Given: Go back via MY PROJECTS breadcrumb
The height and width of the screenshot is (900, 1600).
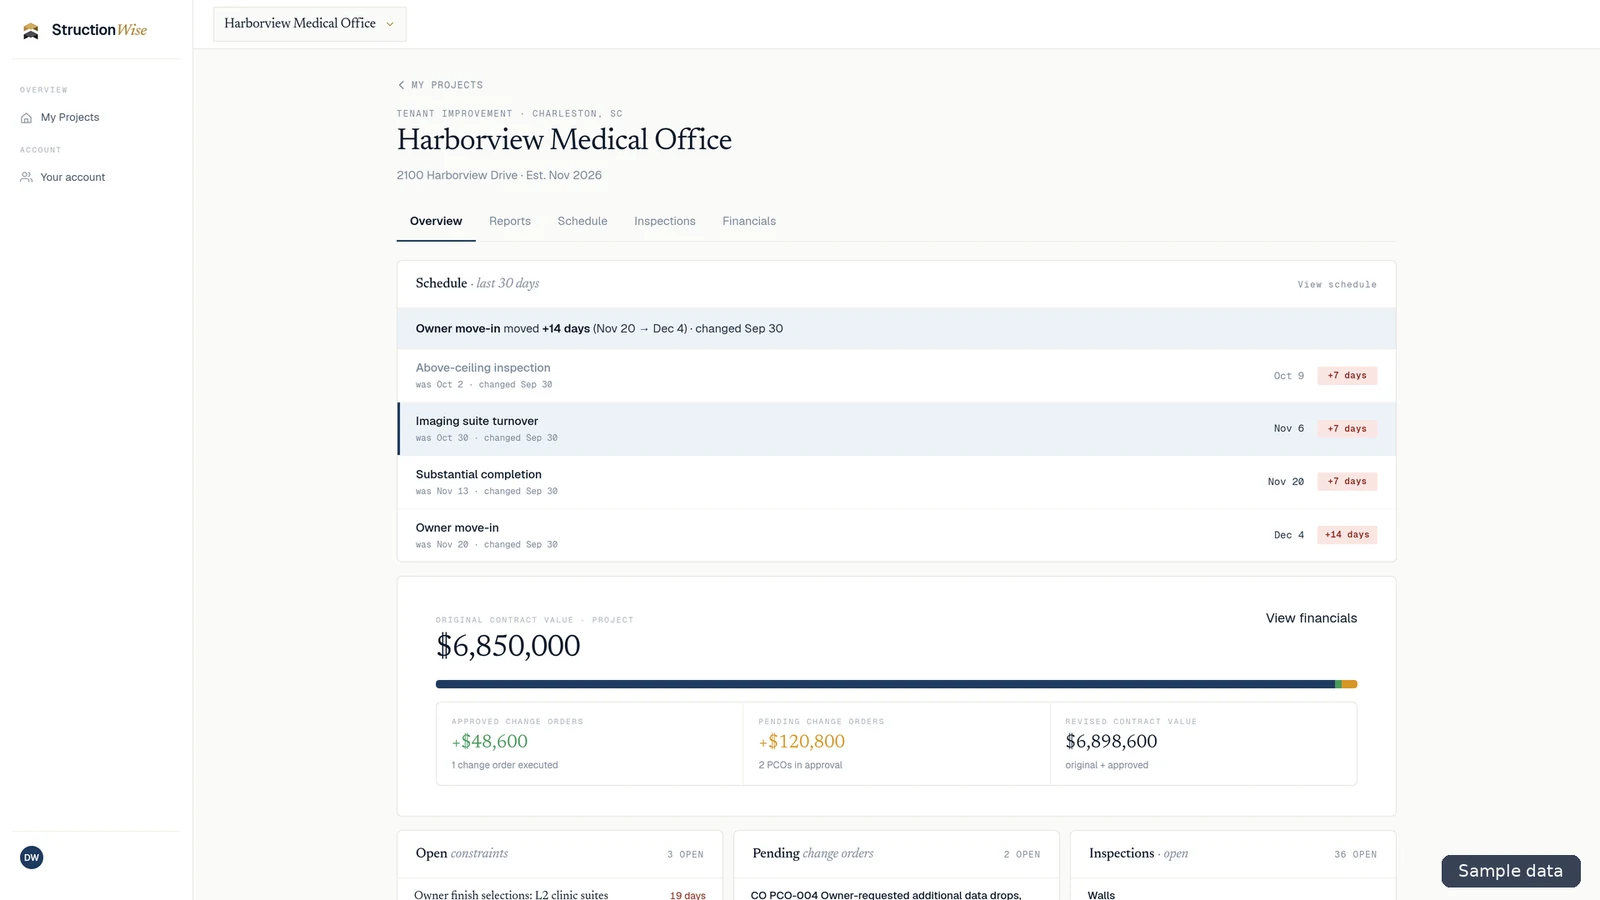Looking at the screenshot, I should [447, 85].
